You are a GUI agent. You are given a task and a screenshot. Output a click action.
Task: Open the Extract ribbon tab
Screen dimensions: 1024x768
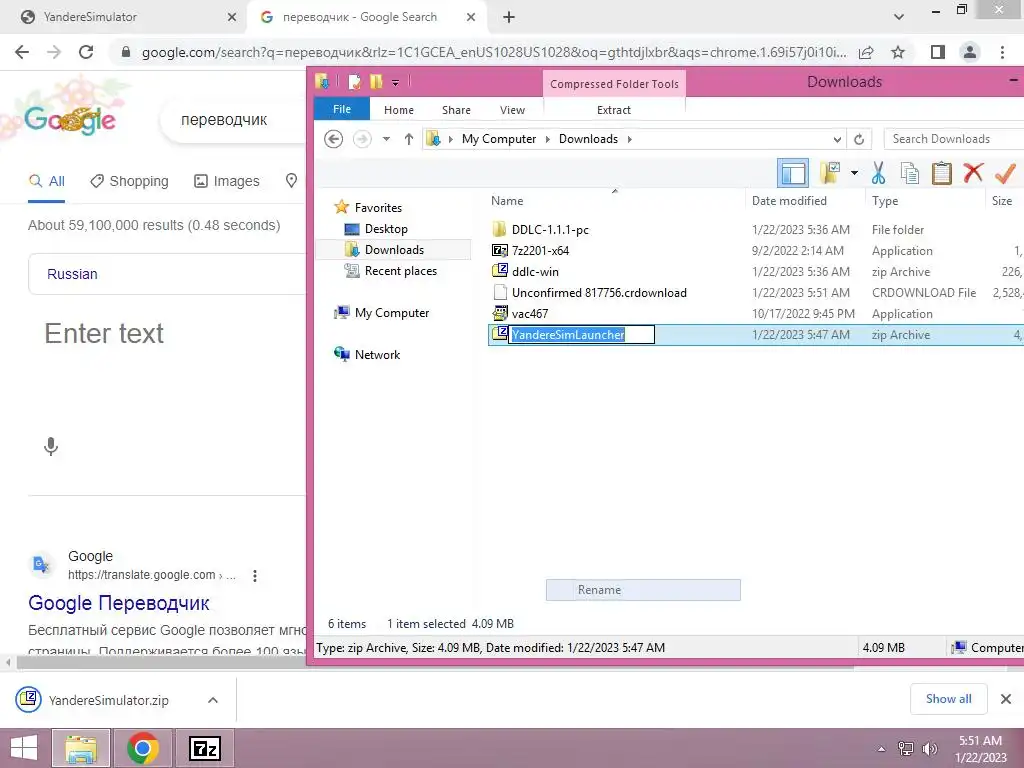614,110
